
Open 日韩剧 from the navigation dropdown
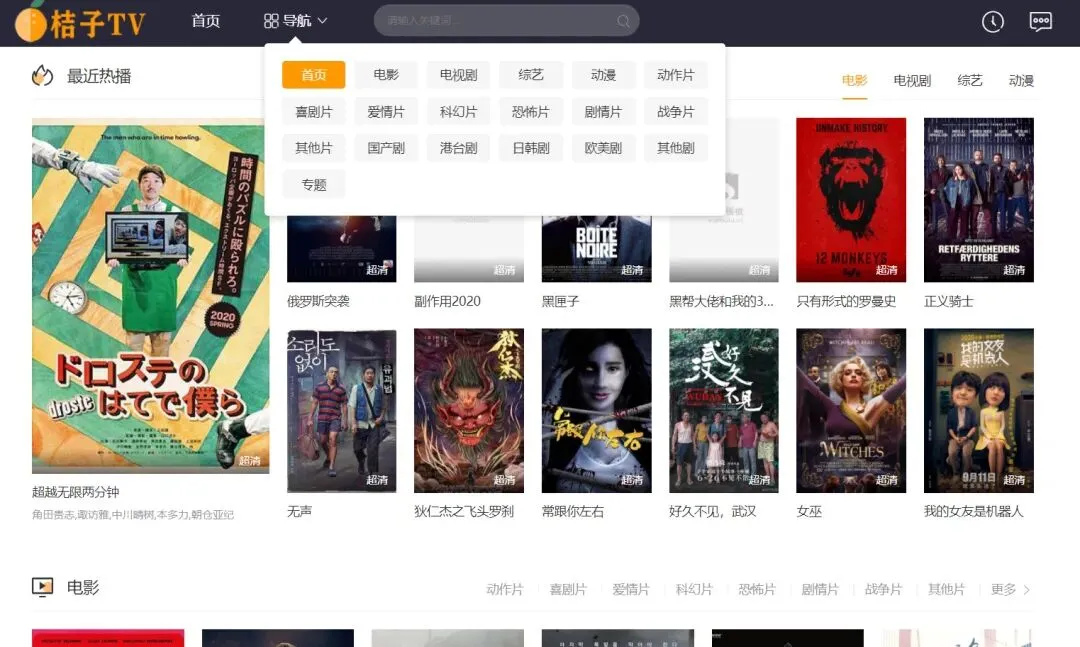click(x=530, y=148)
